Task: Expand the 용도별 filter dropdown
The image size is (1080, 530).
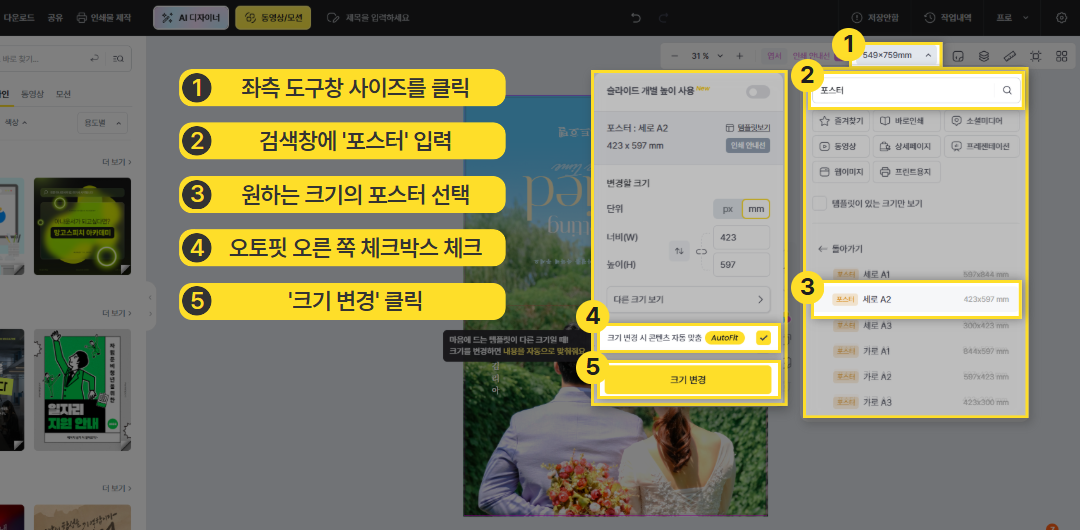Action: (103, 123)
